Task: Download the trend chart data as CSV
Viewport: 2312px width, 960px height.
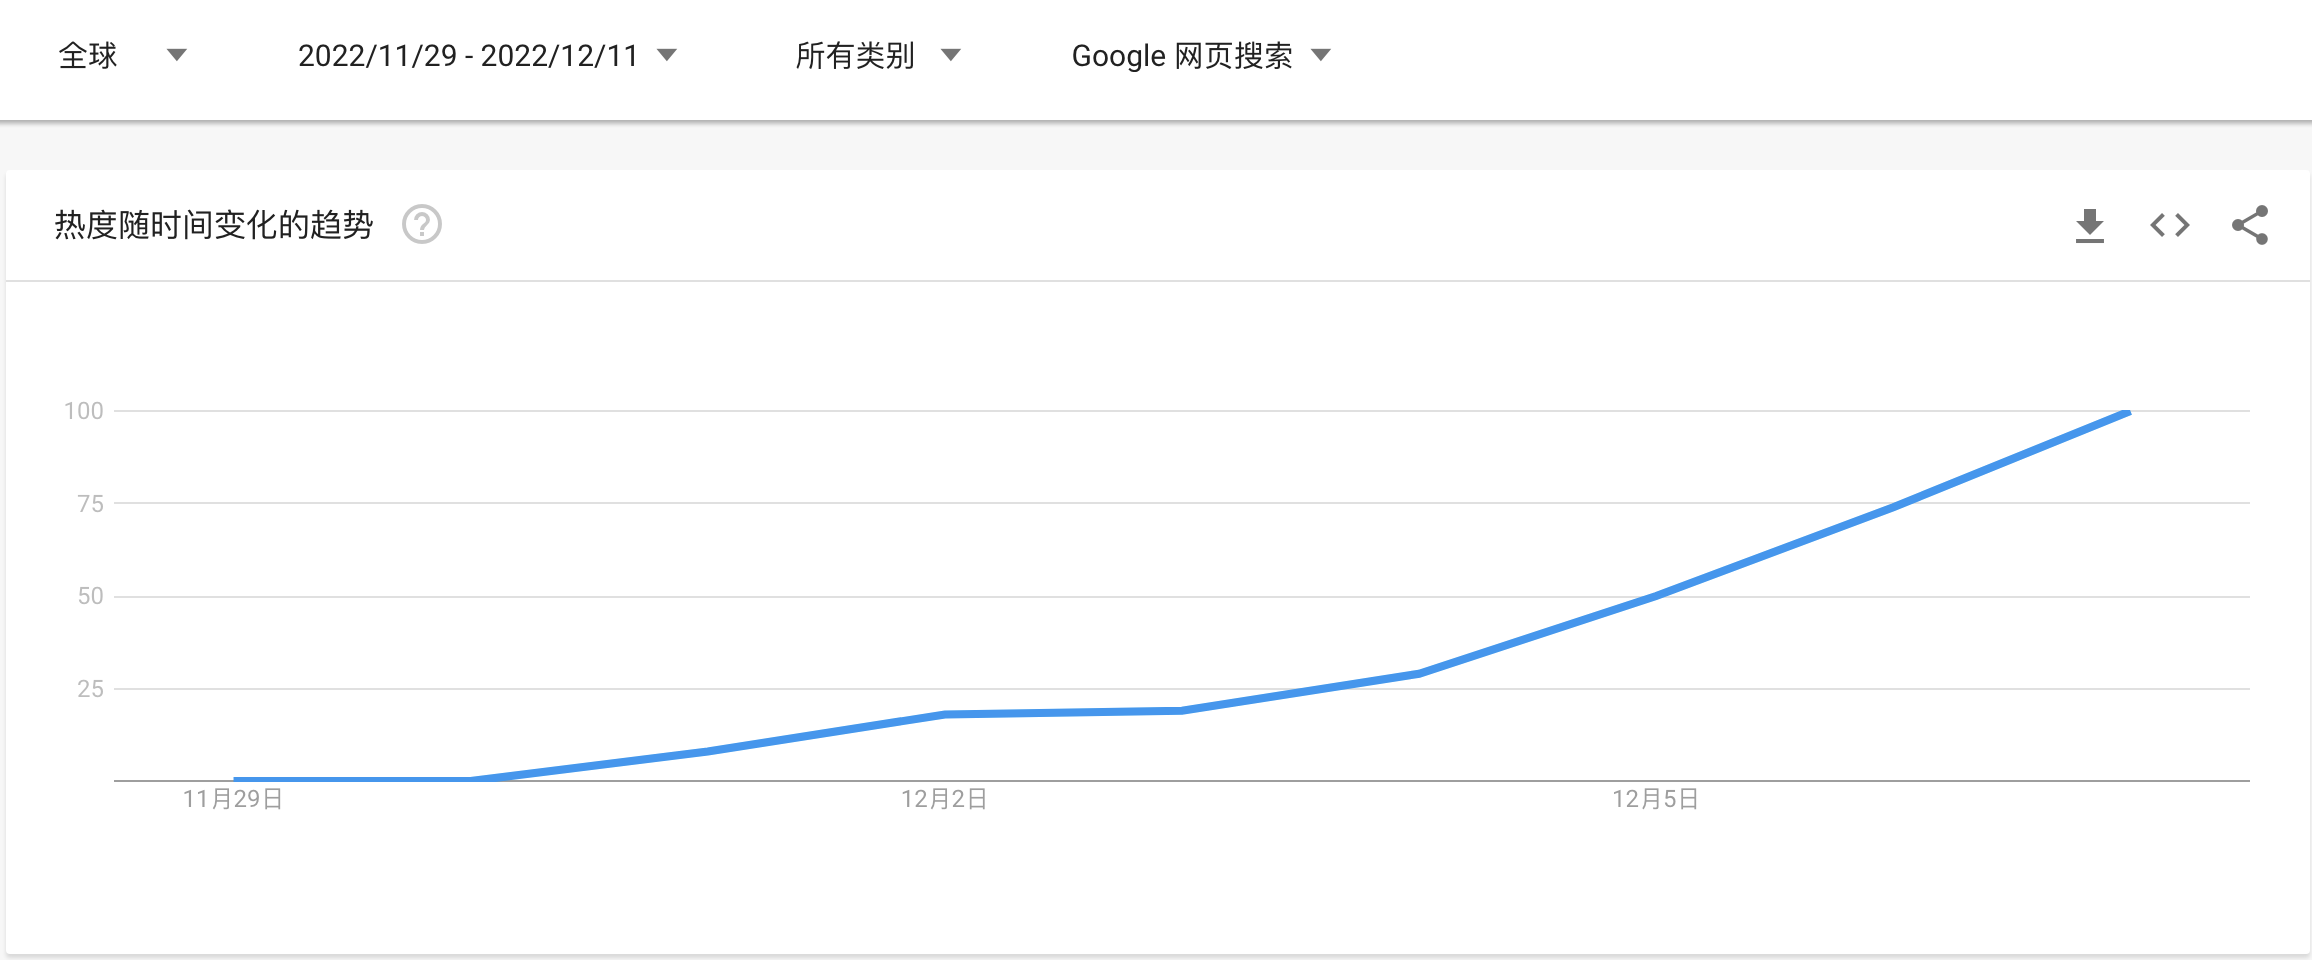Action: coord(2089,225)
